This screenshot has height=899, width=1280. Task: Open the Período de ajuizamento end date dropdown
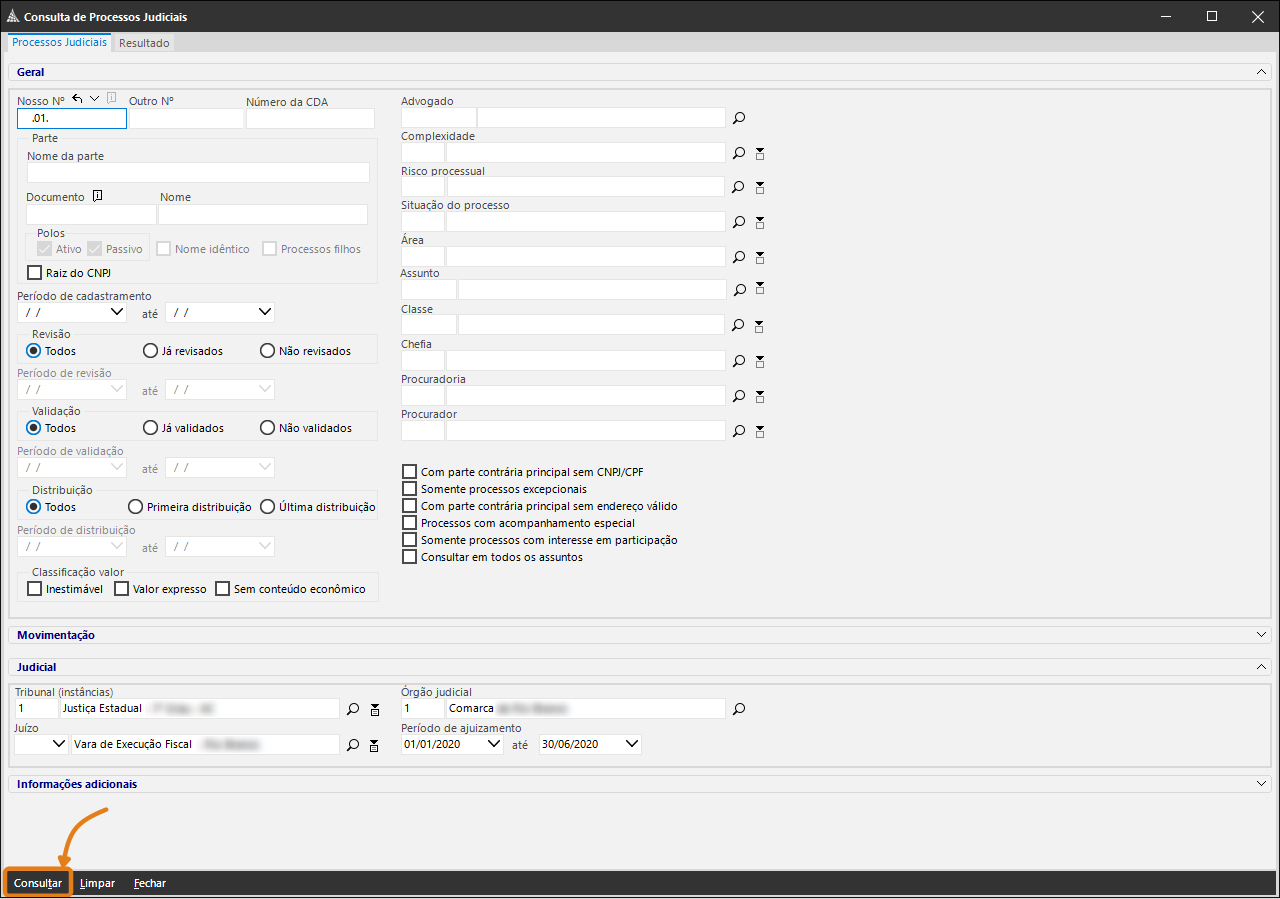[x=631, y=744]
